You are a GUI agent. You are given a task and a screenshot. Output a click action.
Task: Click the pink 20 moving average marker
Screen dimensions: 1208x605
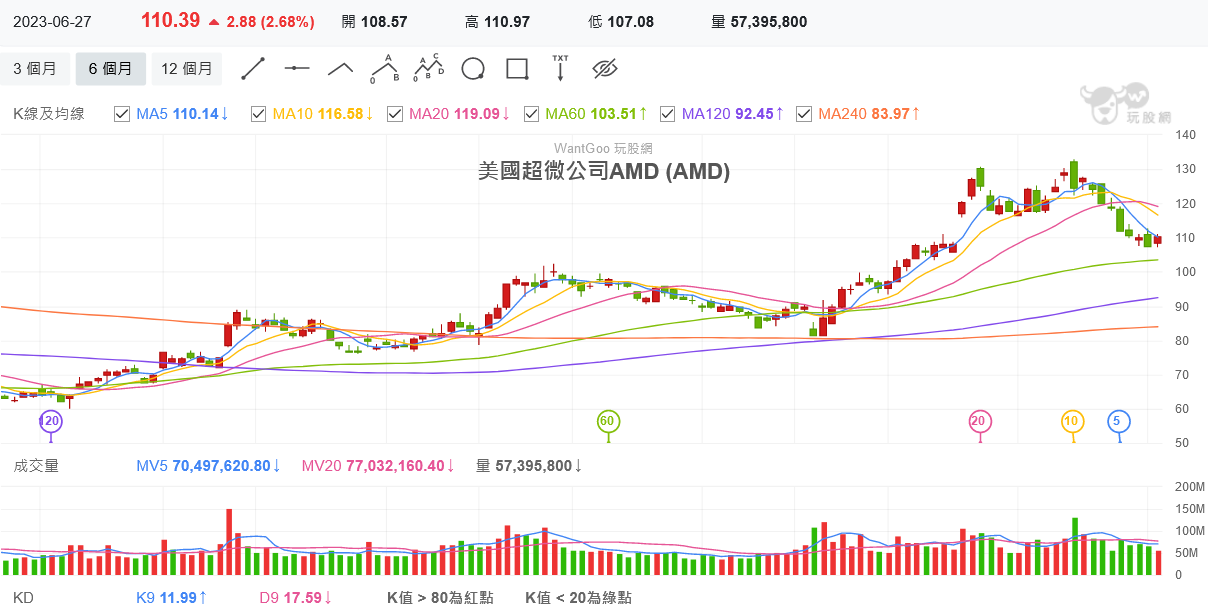click(x=980, y=421)
